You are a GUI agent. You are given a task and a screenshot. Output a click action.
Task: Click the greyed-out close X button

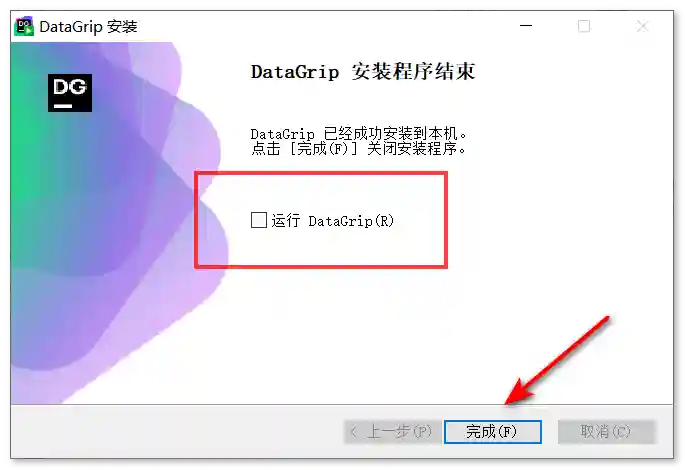point(643,26)
